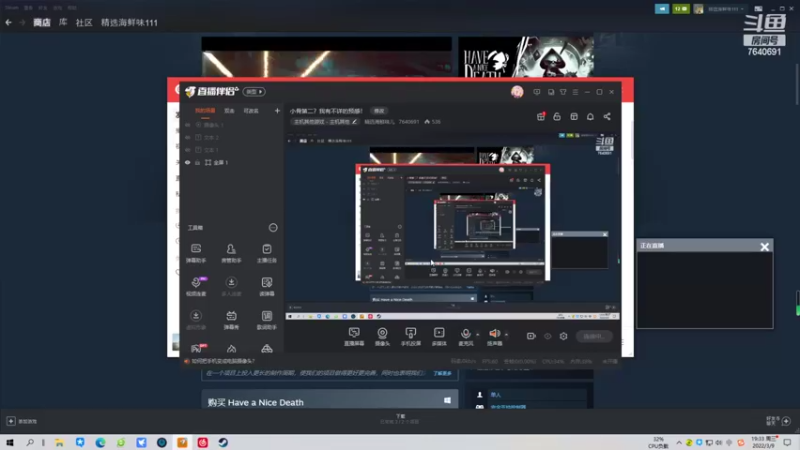Open 主播任务 tool in toolbox
800x450 pixels.
(266, 253)
